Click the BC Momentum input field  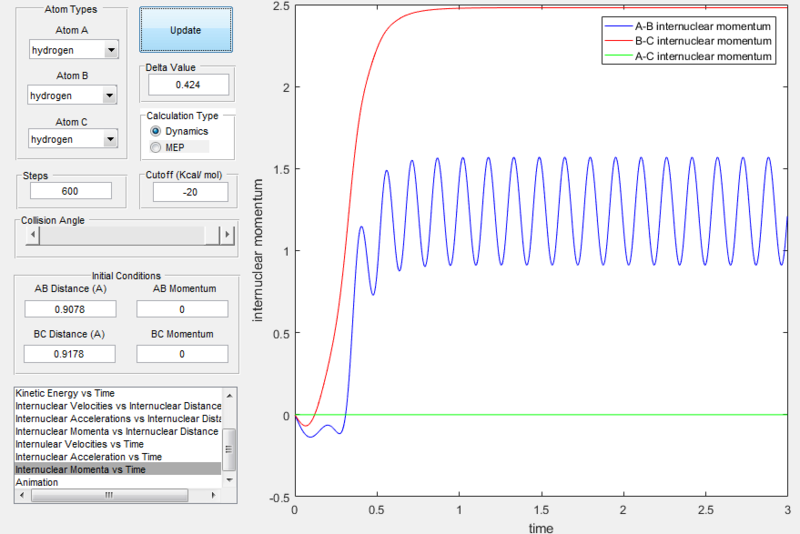(x=182, y=354)
